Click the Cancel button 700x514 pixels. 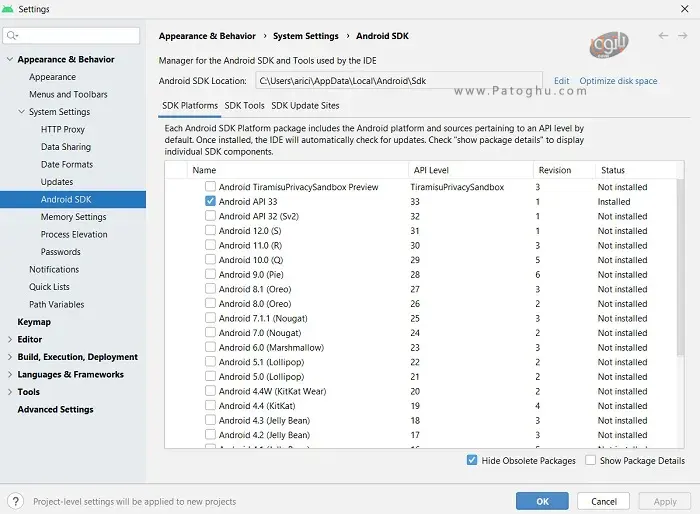tap(604, 501)
